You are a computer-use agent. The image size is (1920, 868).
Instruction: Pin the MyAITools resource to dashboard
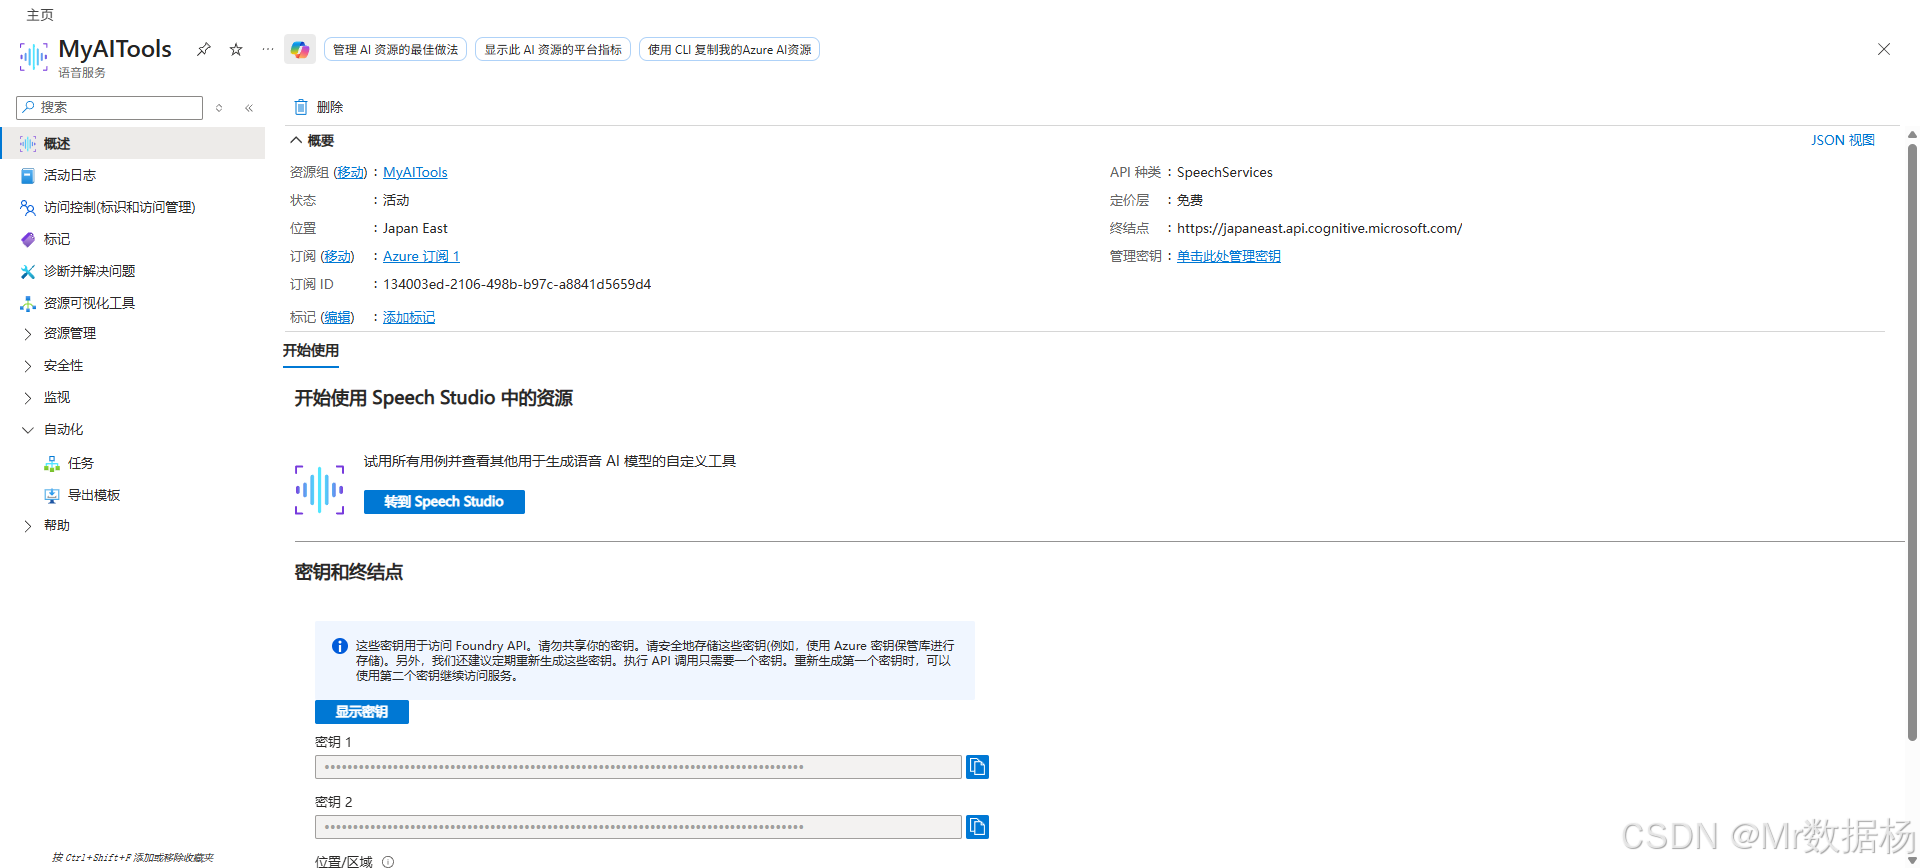click(204, 49)
